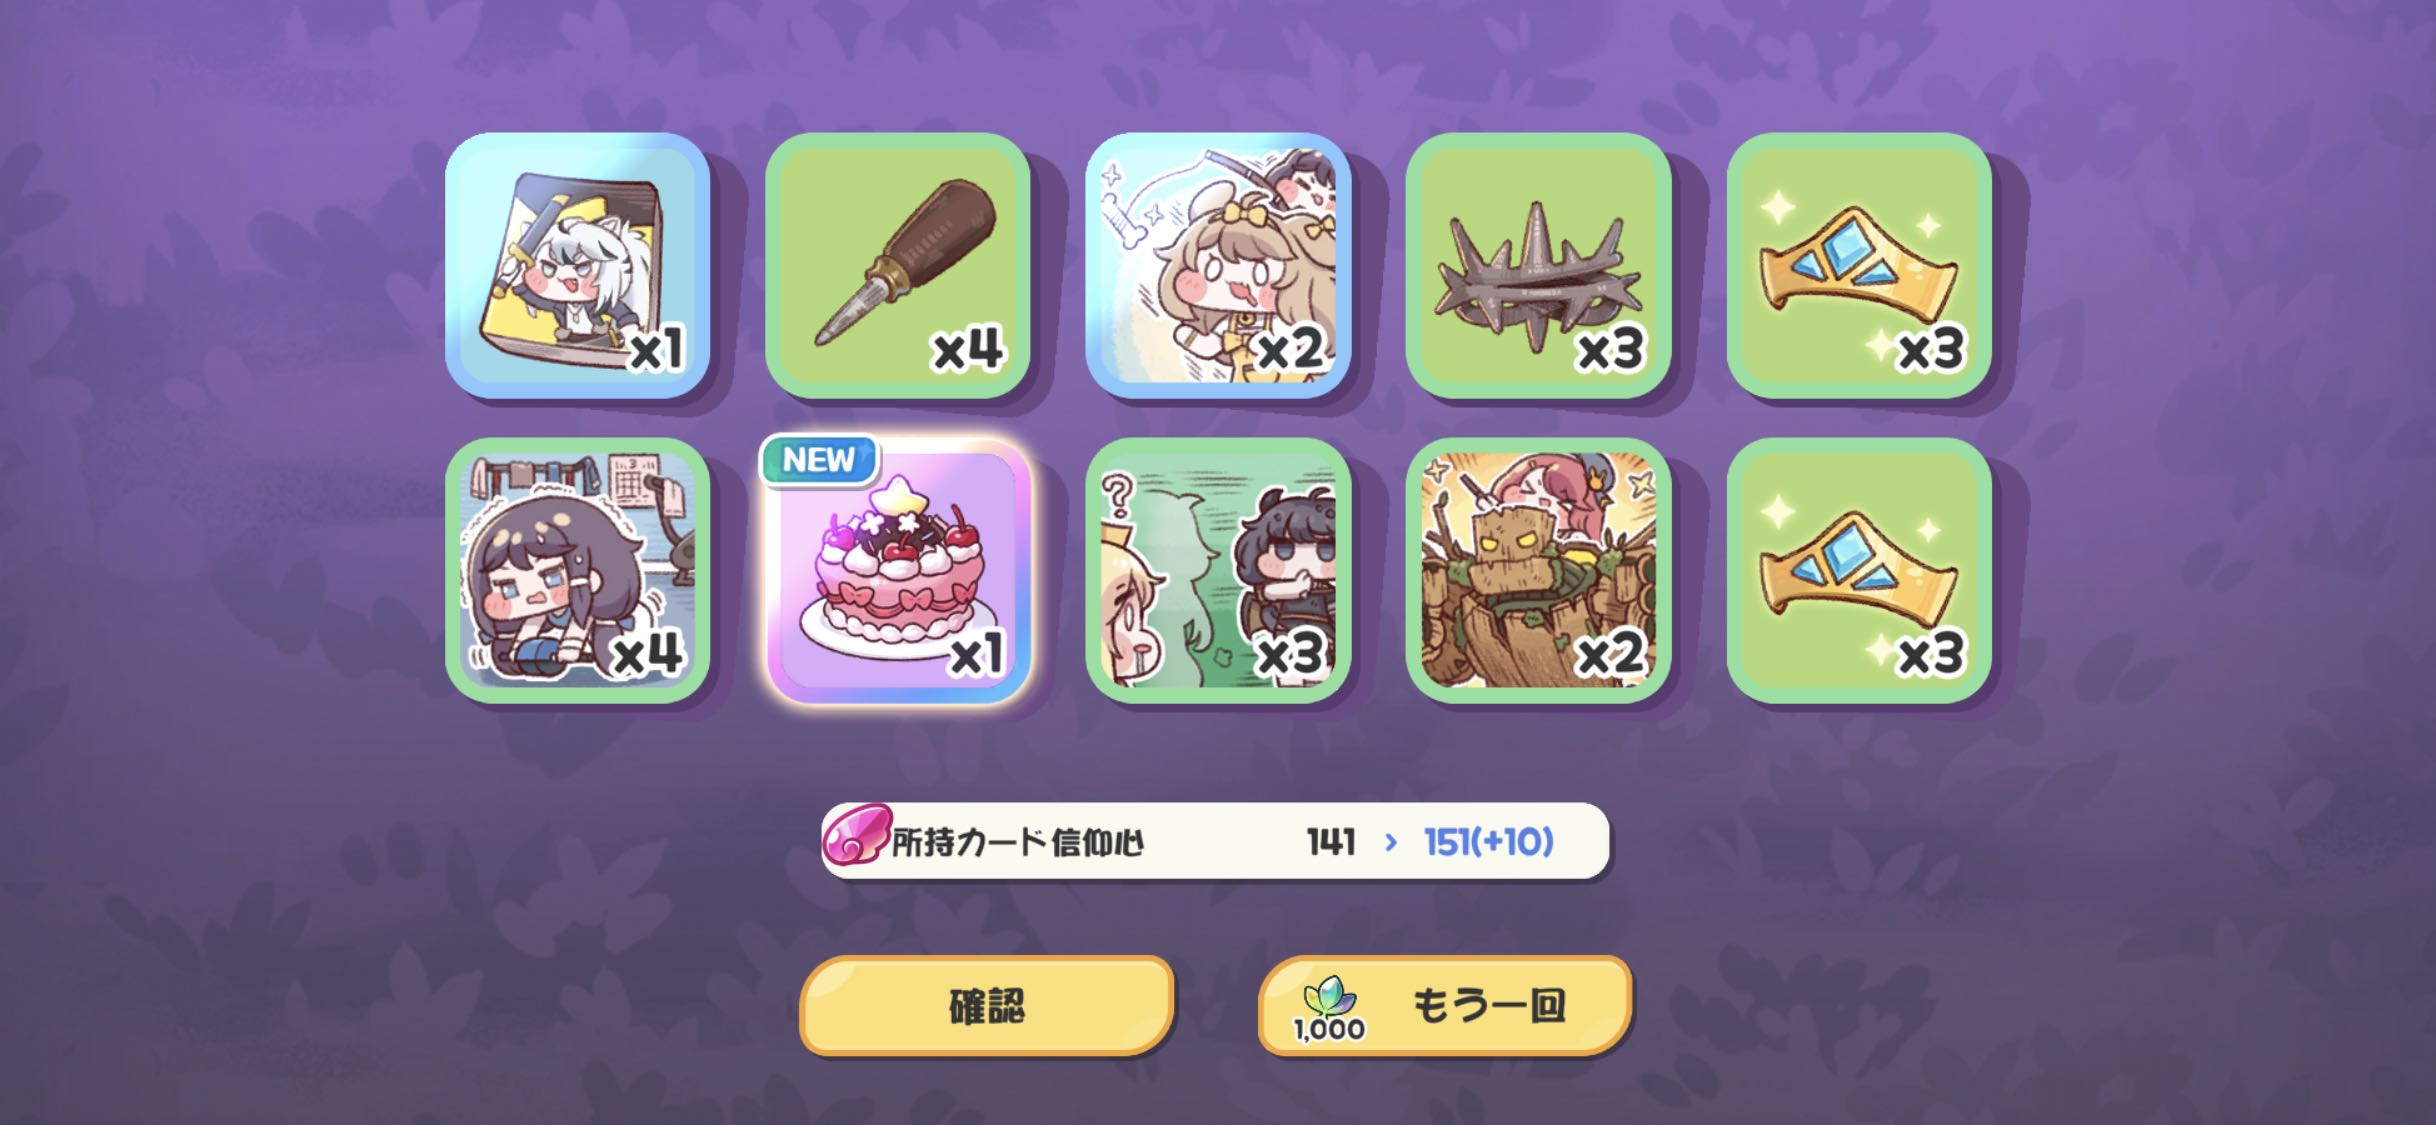Tap the crystal butterfly 1,000 cost icon
The image size is (2436, 1125).
tap(1329, 1007)
